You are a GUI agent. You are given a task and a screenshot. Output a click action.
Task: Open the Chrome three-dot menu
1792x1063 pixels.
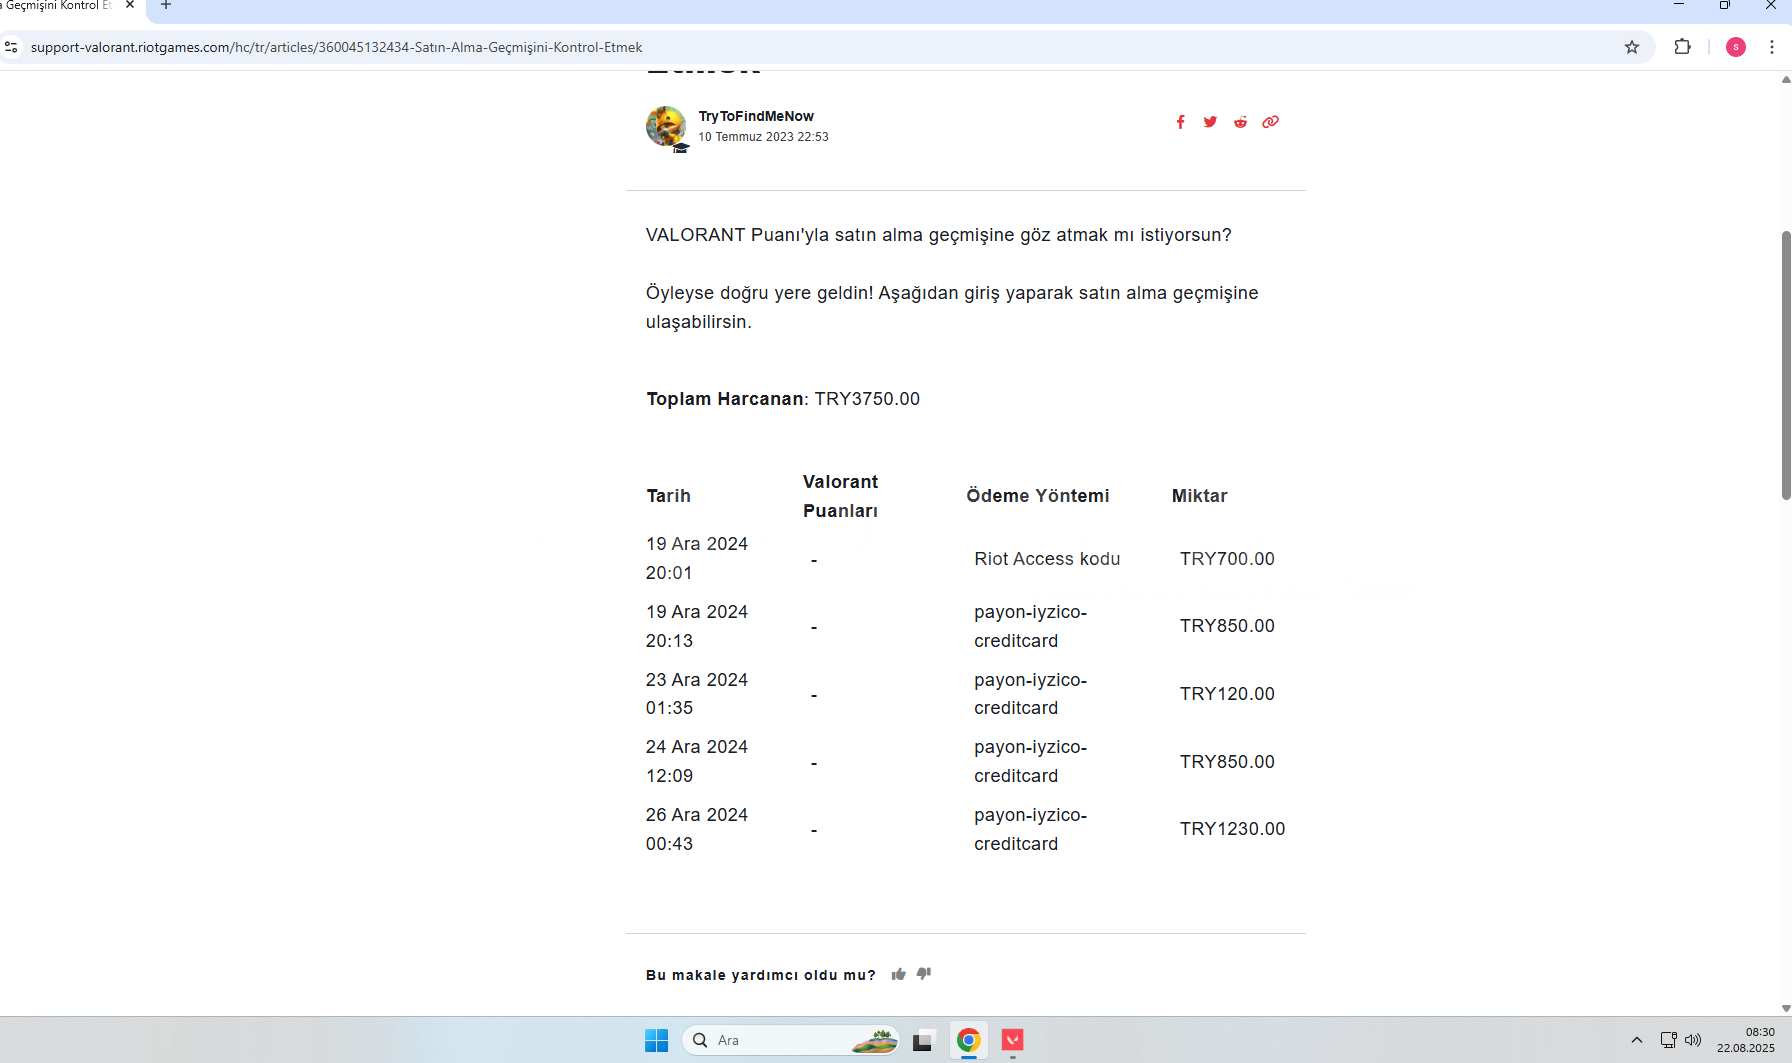coord(1771,47)
